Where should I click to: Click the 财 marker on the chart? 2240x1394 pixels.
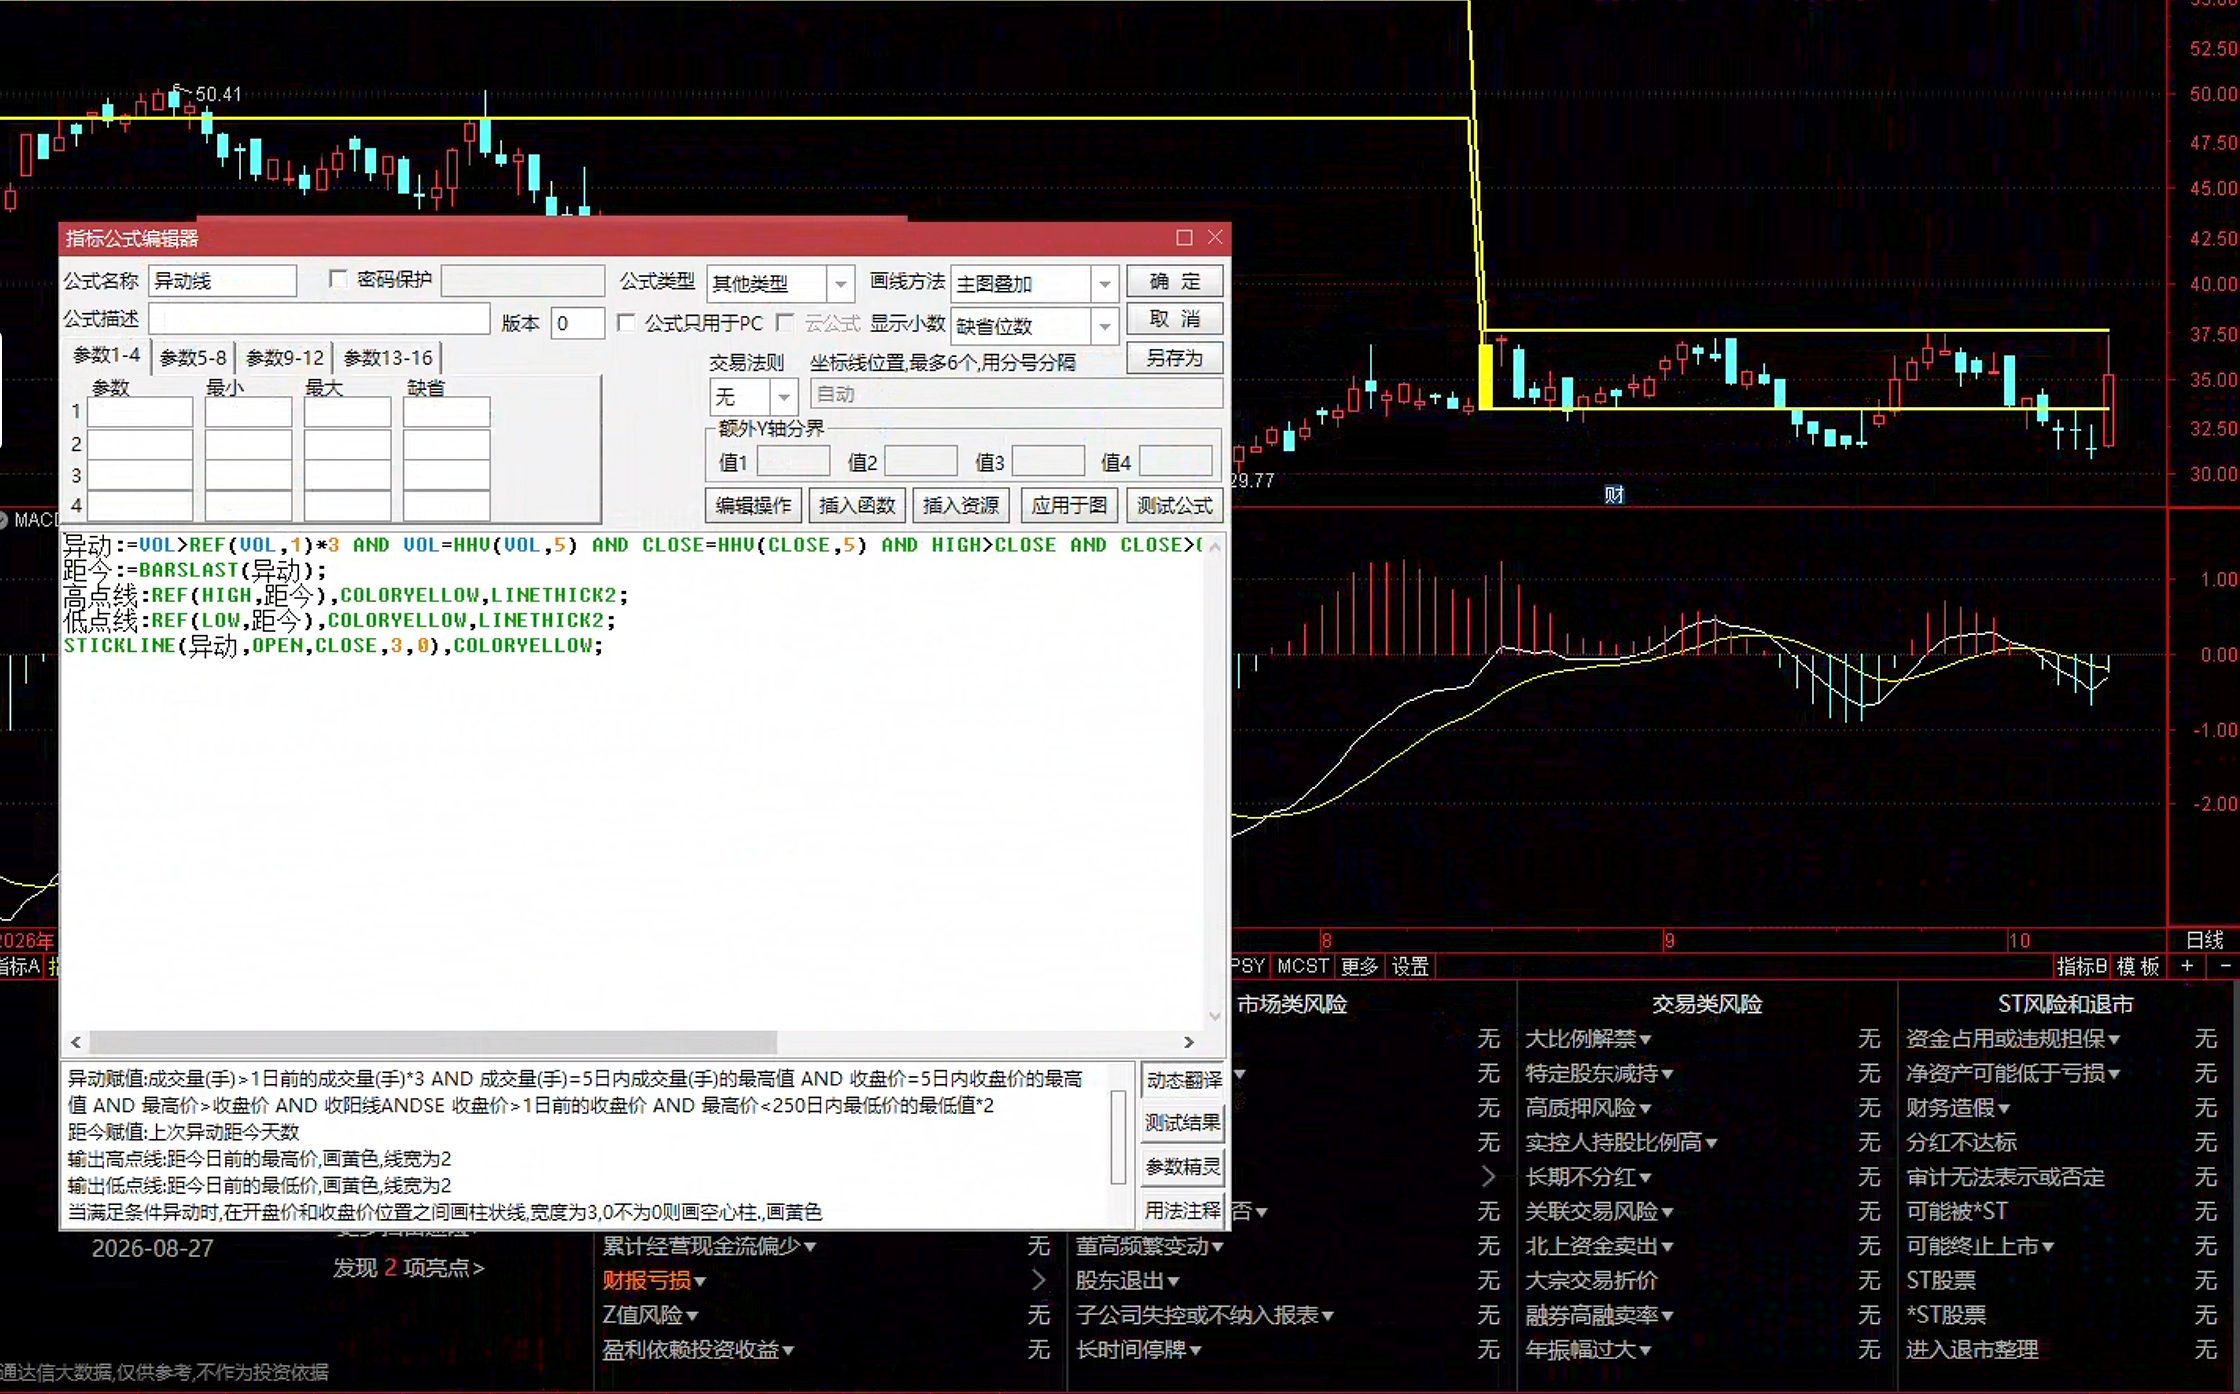click(1614, 494)
